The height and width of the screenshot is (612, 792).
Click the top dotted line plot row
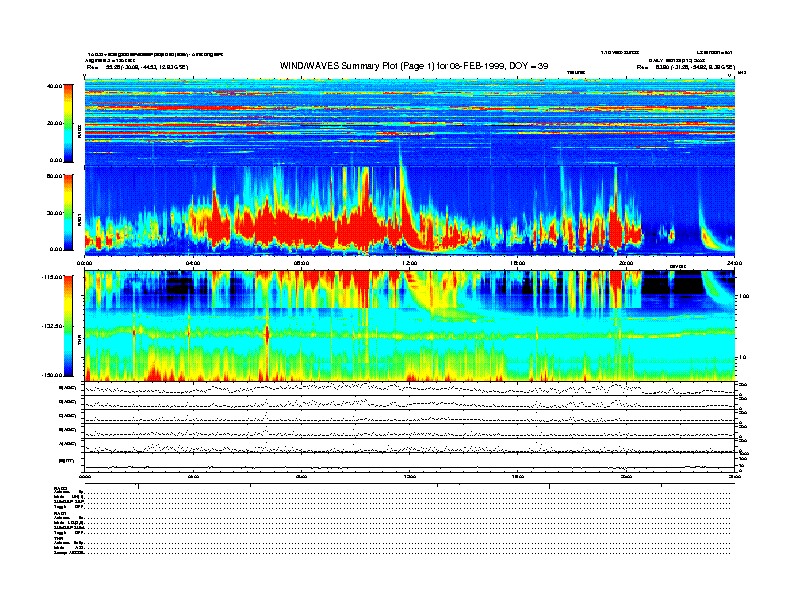[410, 389]
